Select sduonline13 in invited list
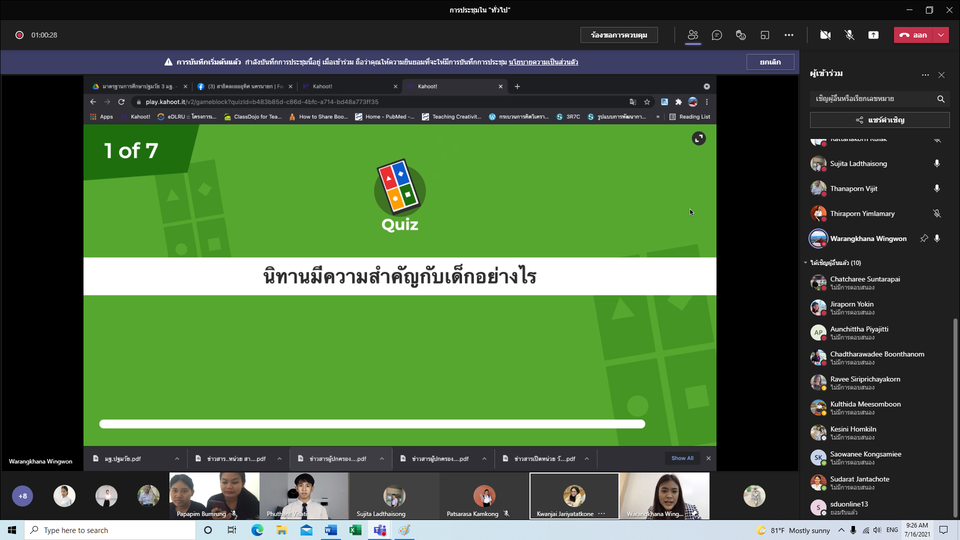The width and height of the screenshot is (960, 540). point(879,508)
